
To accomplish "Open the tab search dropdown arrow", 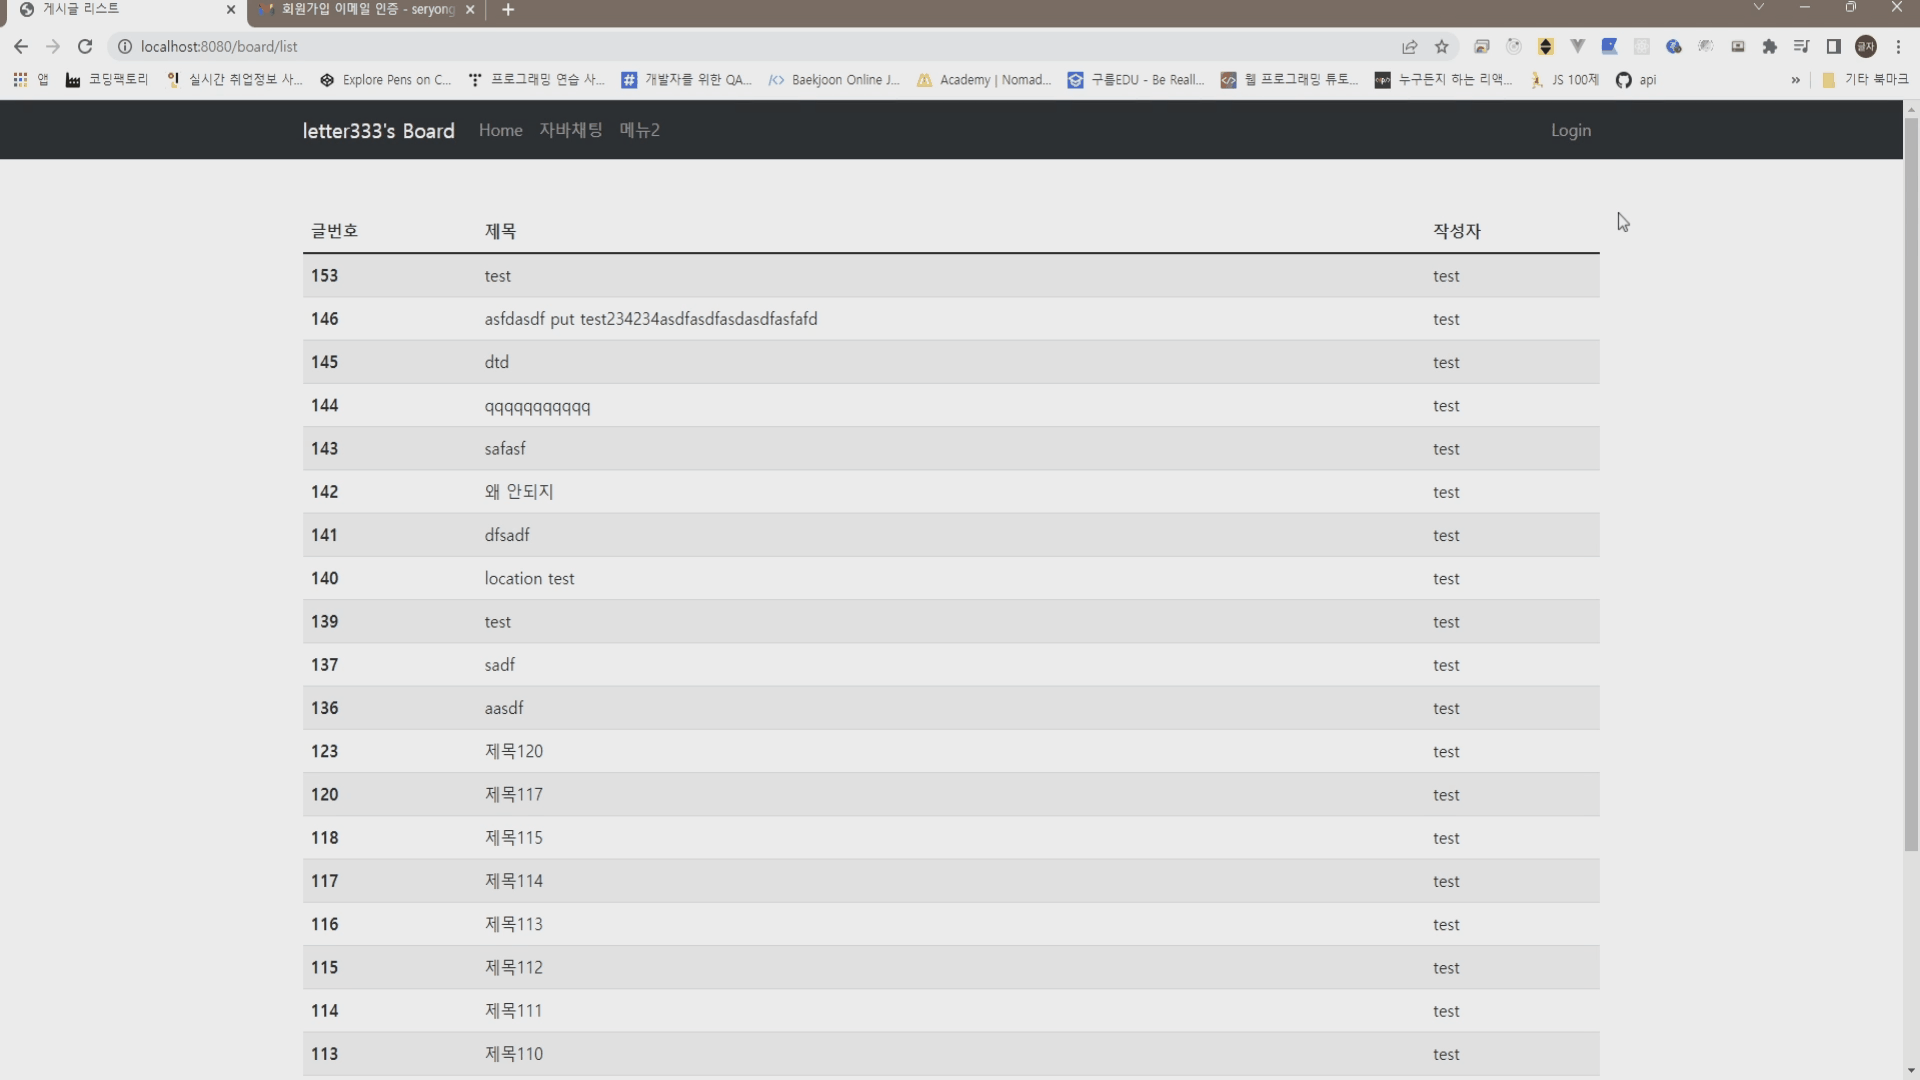I will (x=1758, y=8).
